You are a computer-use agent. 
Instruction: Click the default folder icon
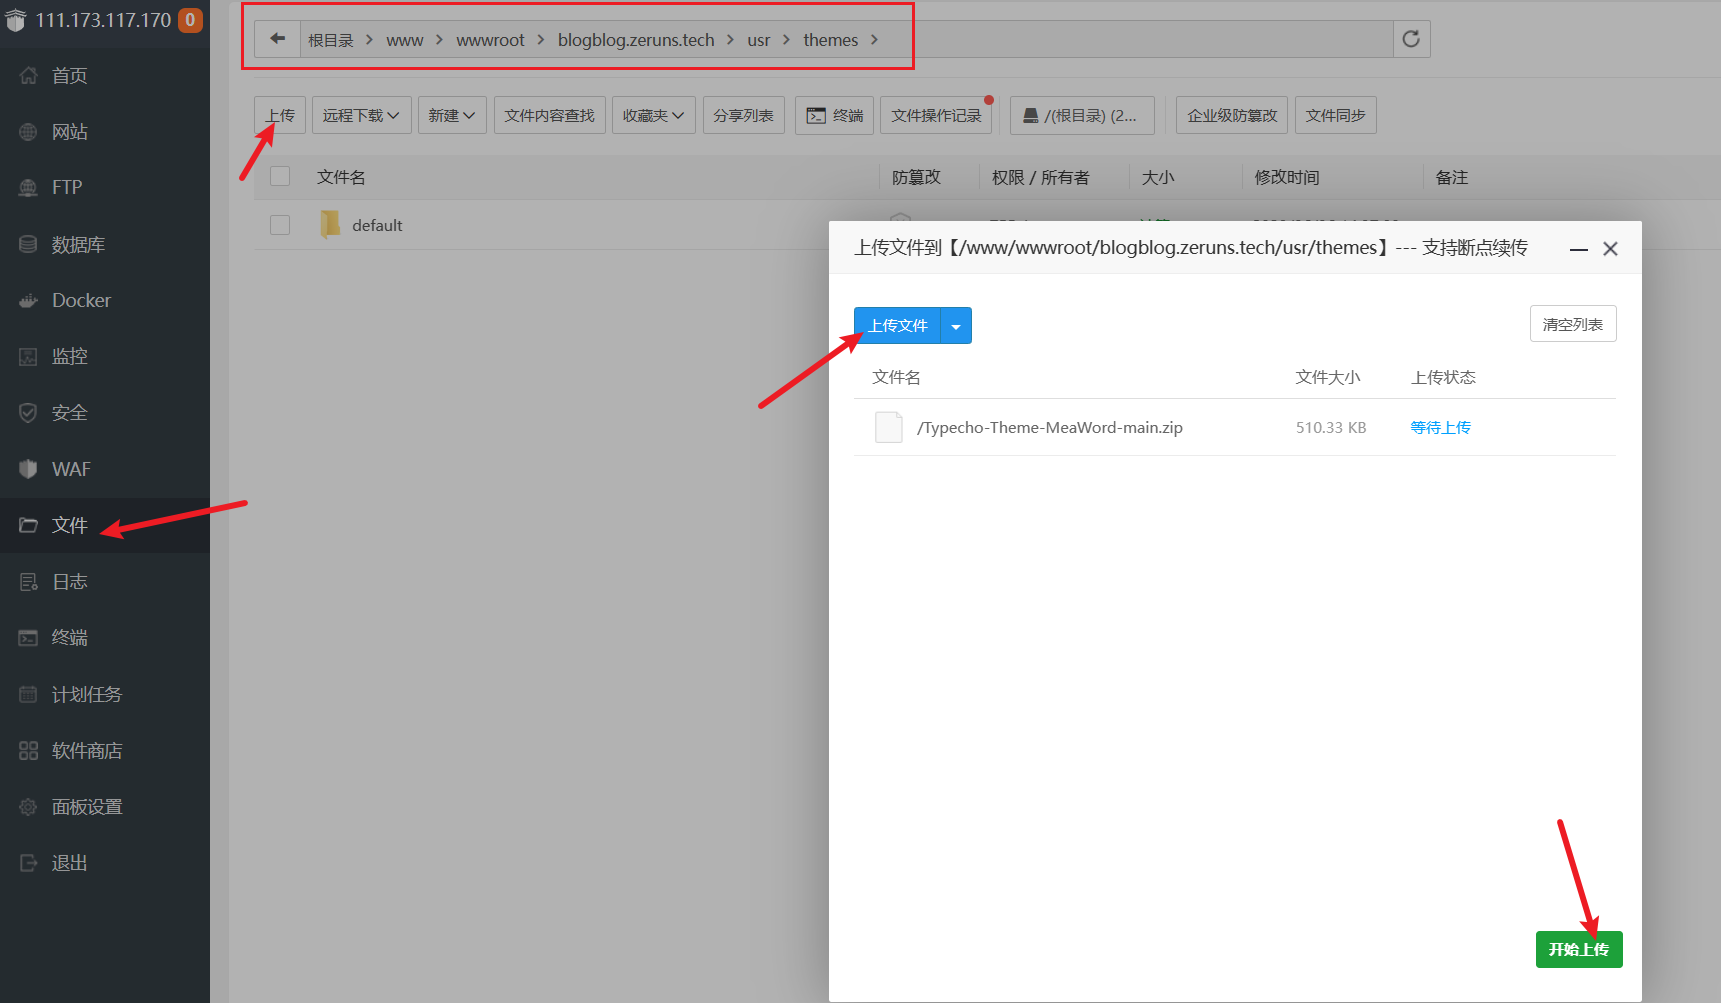329,225
